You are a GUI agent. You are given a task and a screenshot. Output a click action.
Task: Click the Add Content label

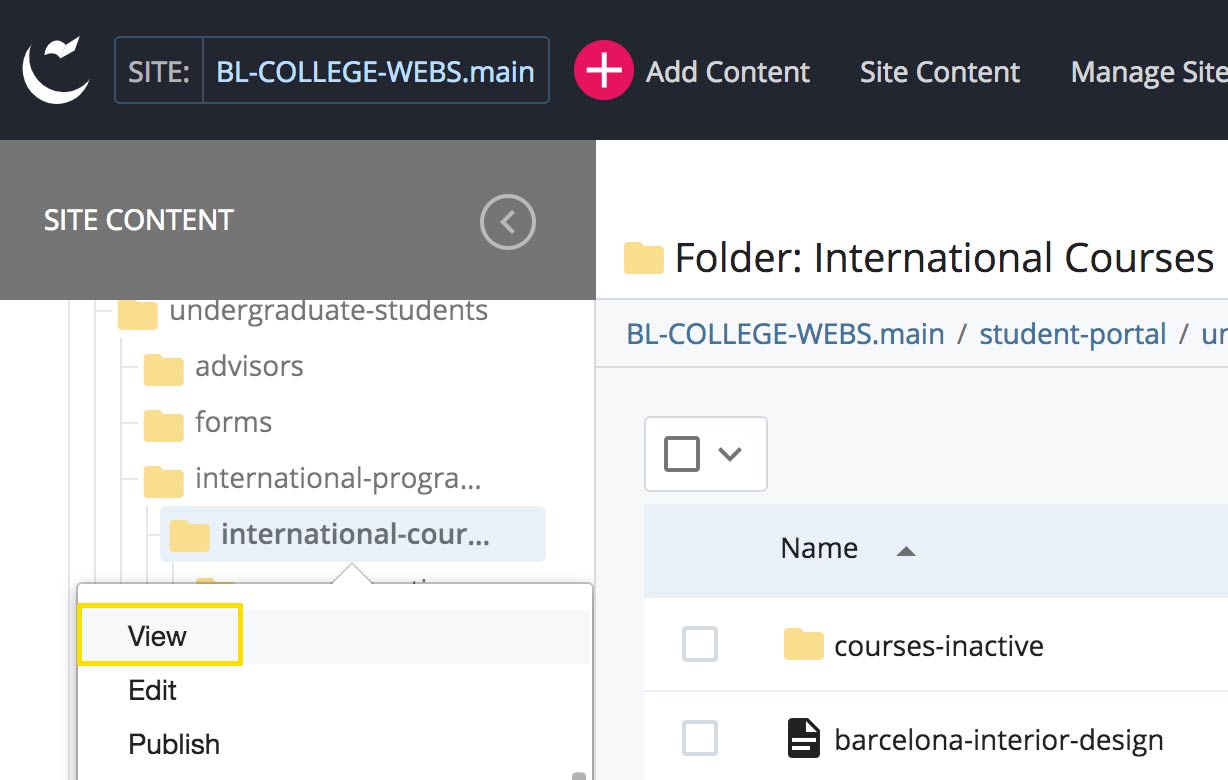tap(728, 71)
